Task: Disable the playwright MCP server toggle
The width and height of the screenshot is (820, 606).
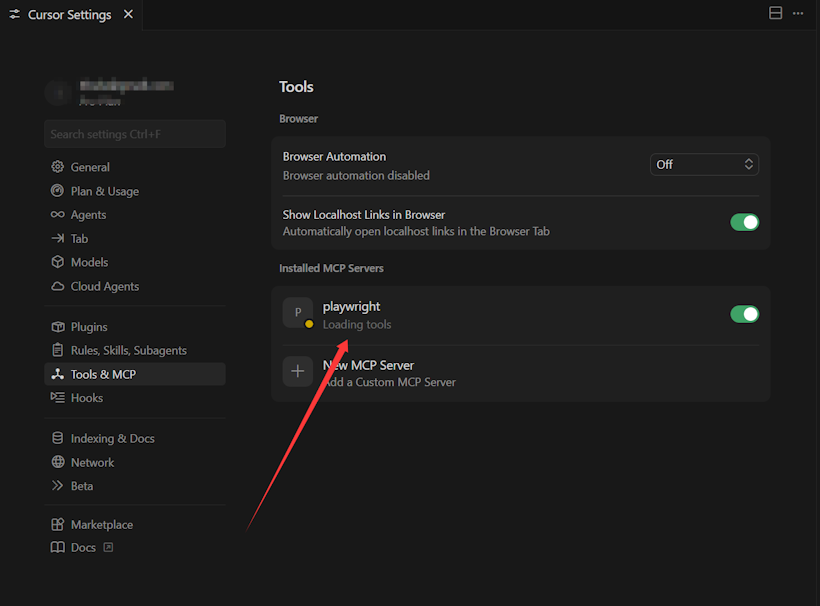Action: (744, 314)
